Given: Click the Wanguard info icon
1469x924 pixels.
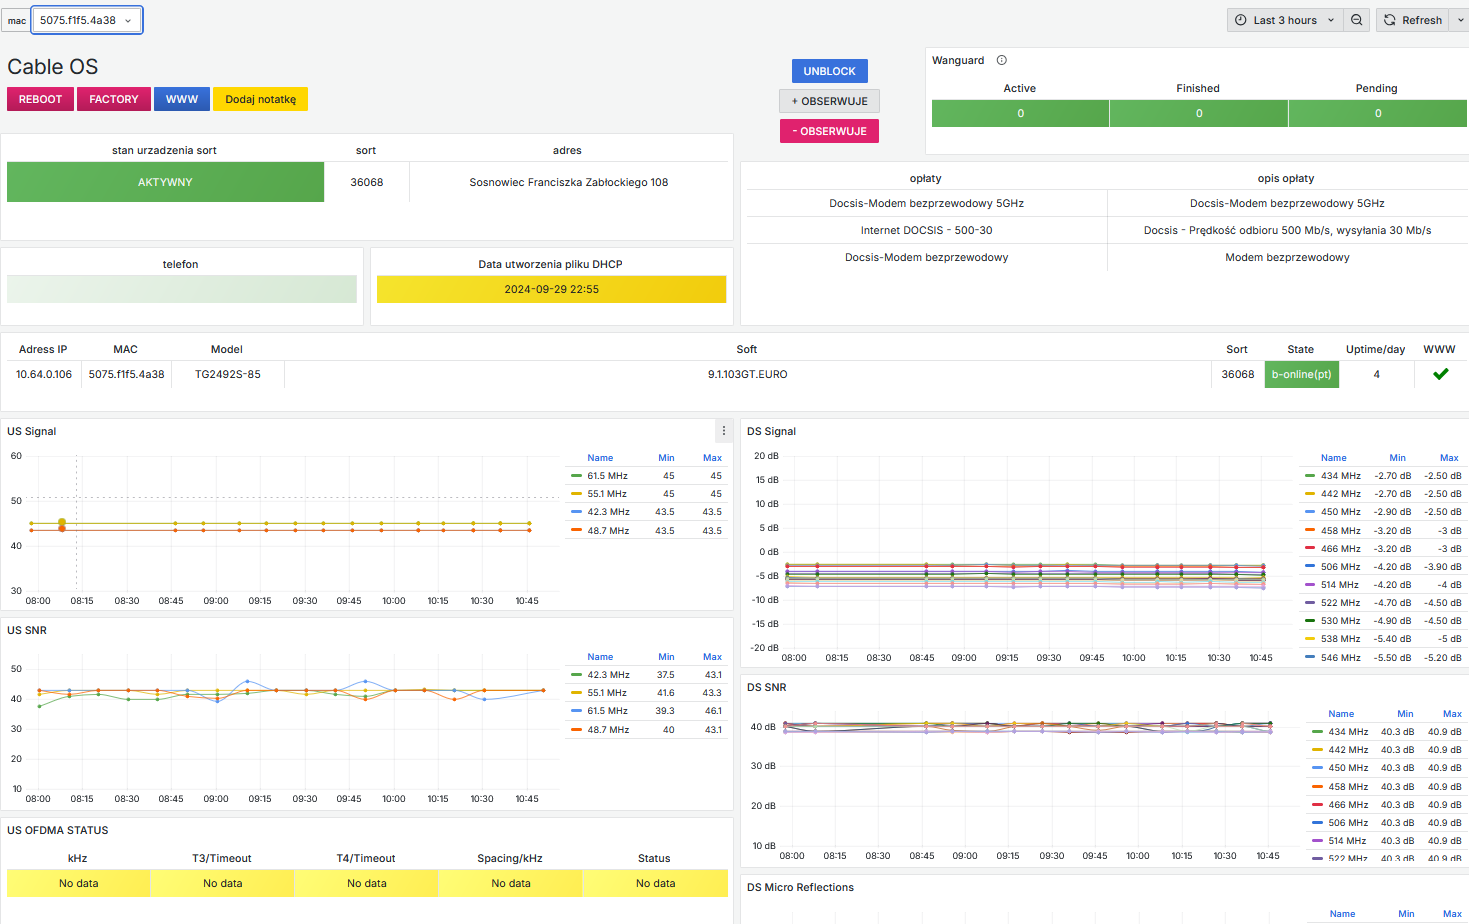Looking at the screenshot, I should 1001,60.
